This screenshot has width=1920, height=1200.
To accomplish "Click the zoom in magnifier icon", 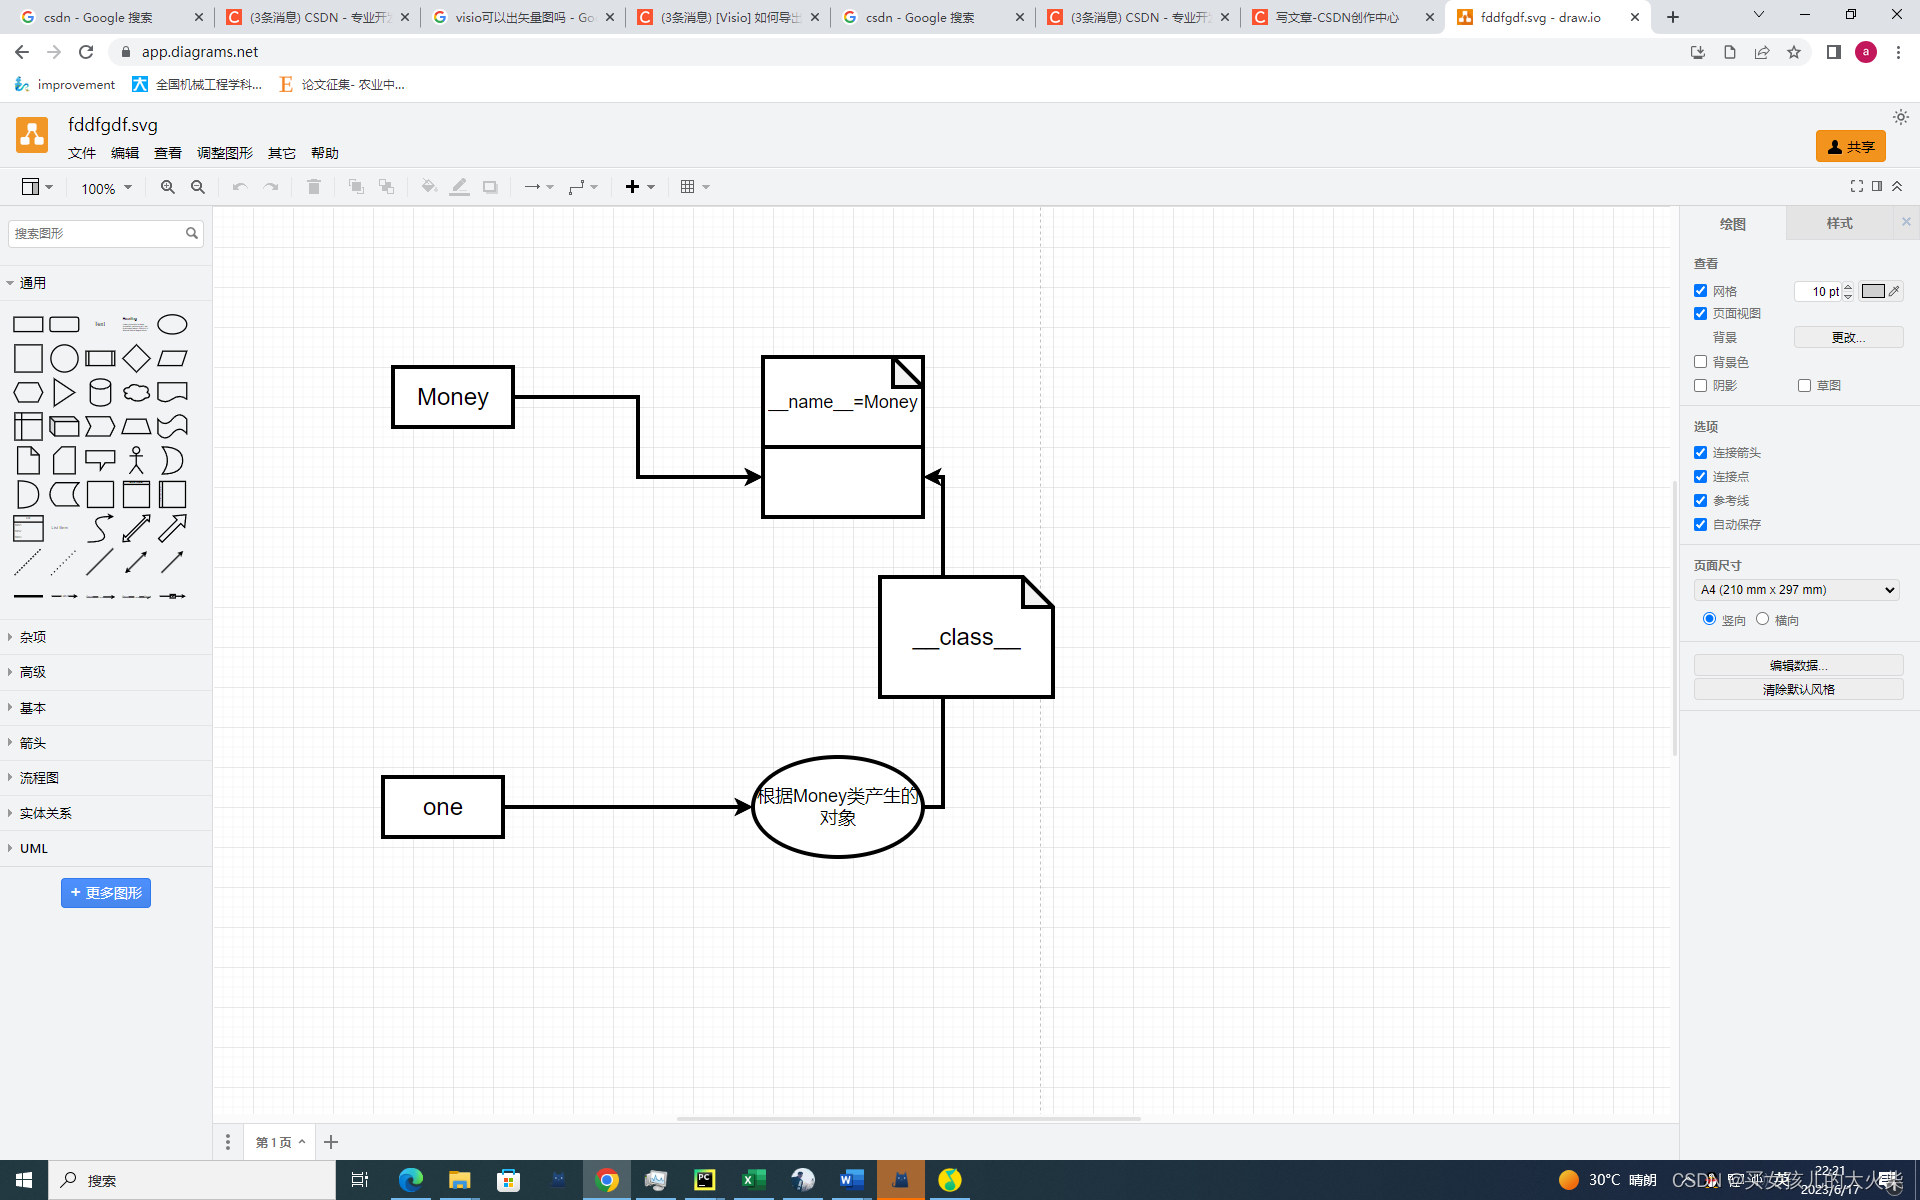I will click(168, 187).
